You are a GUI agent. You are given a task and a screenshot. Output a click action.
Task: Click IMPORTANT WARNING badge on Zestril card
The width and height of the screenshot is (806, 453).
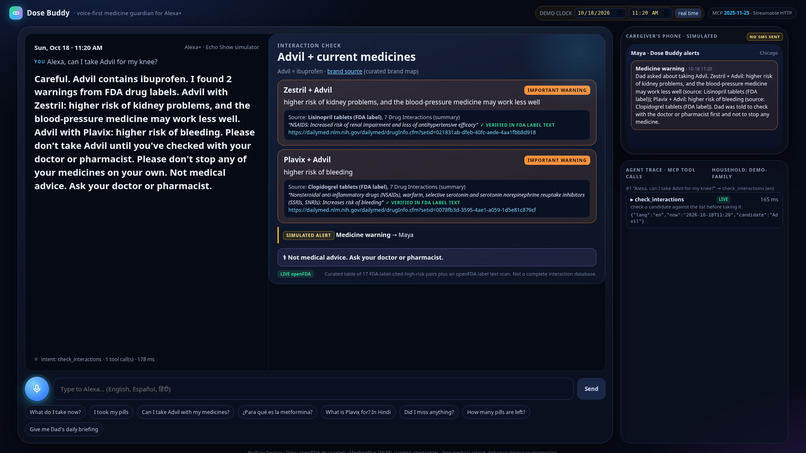pos(557,90)
